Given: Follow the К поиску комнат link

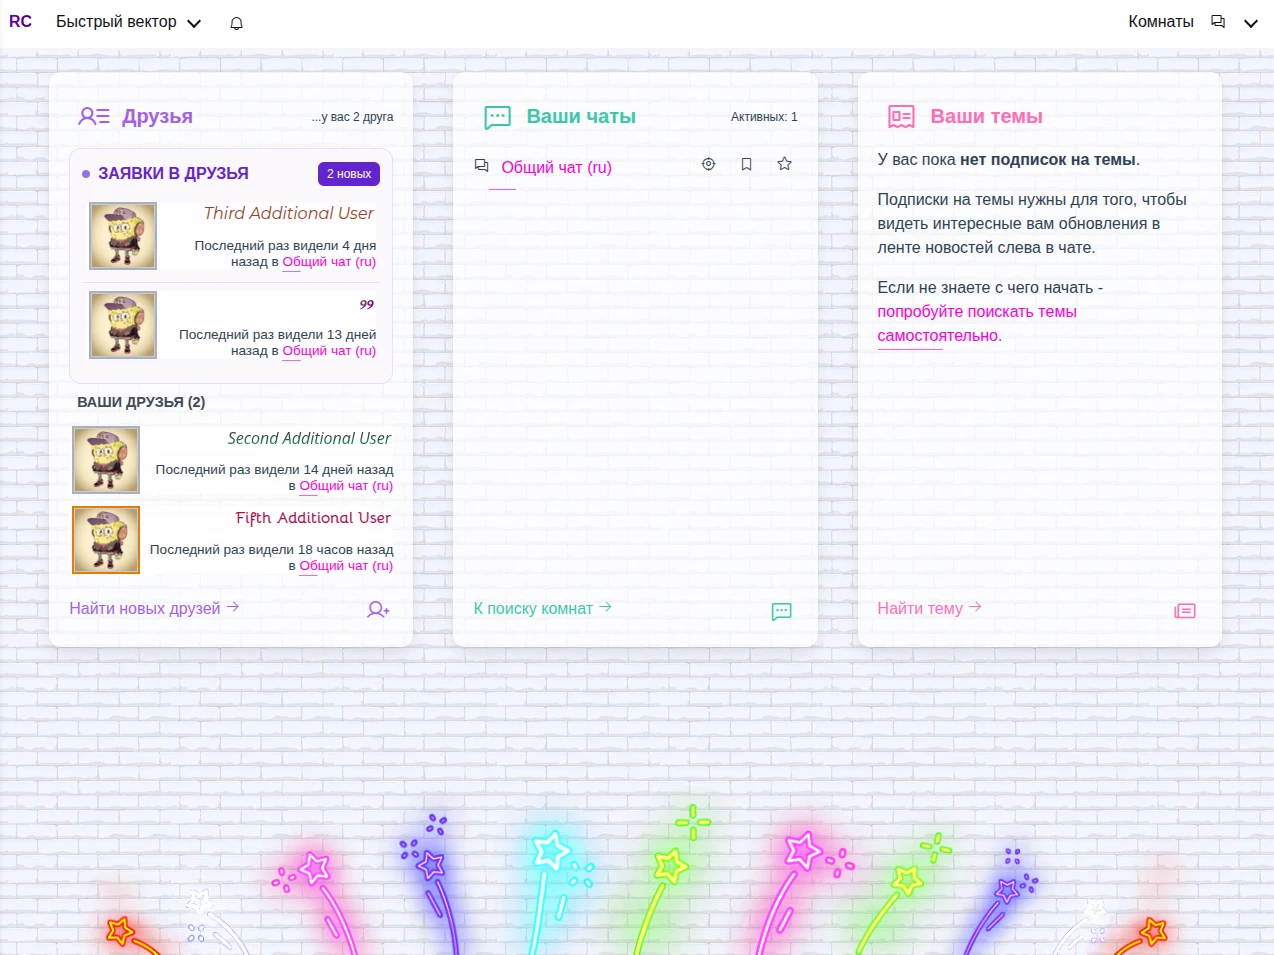Looking at the screenshot, I should click(542, 608).
